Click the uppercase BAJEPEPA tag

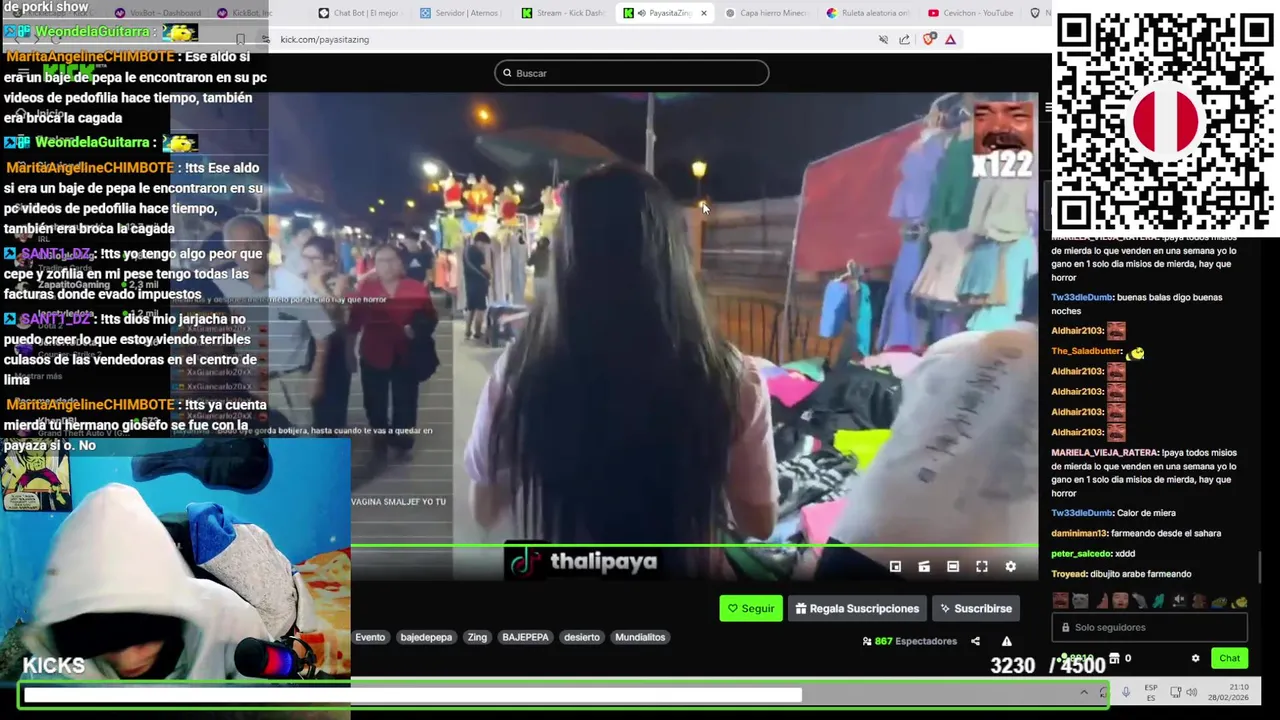pyautogui.click(x=525, y=637)
